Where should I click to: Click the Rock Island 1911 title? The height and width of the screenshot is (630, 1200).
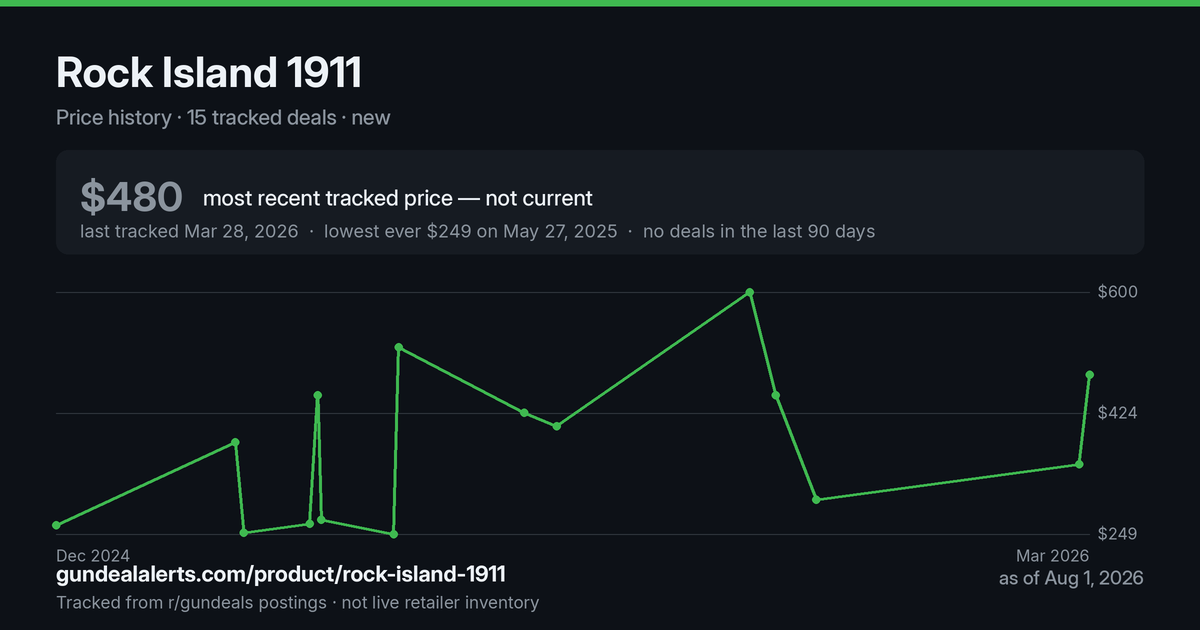point(209,72)
